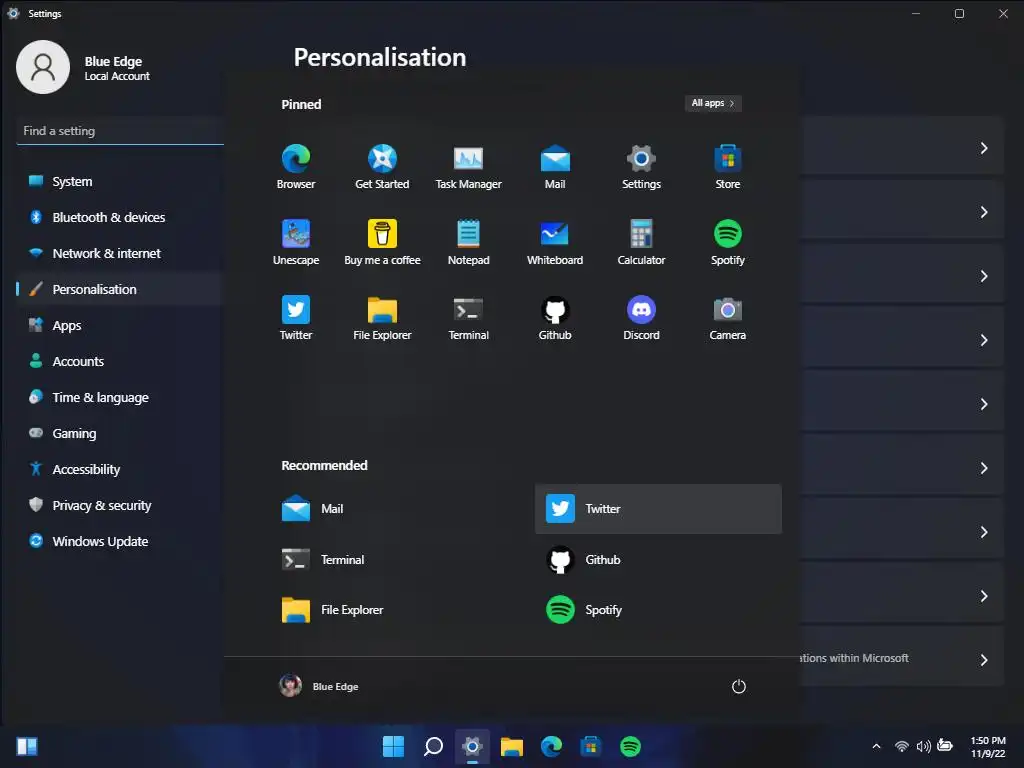
Task: Open Network & internet settings
Action: (x=120, y=253)
